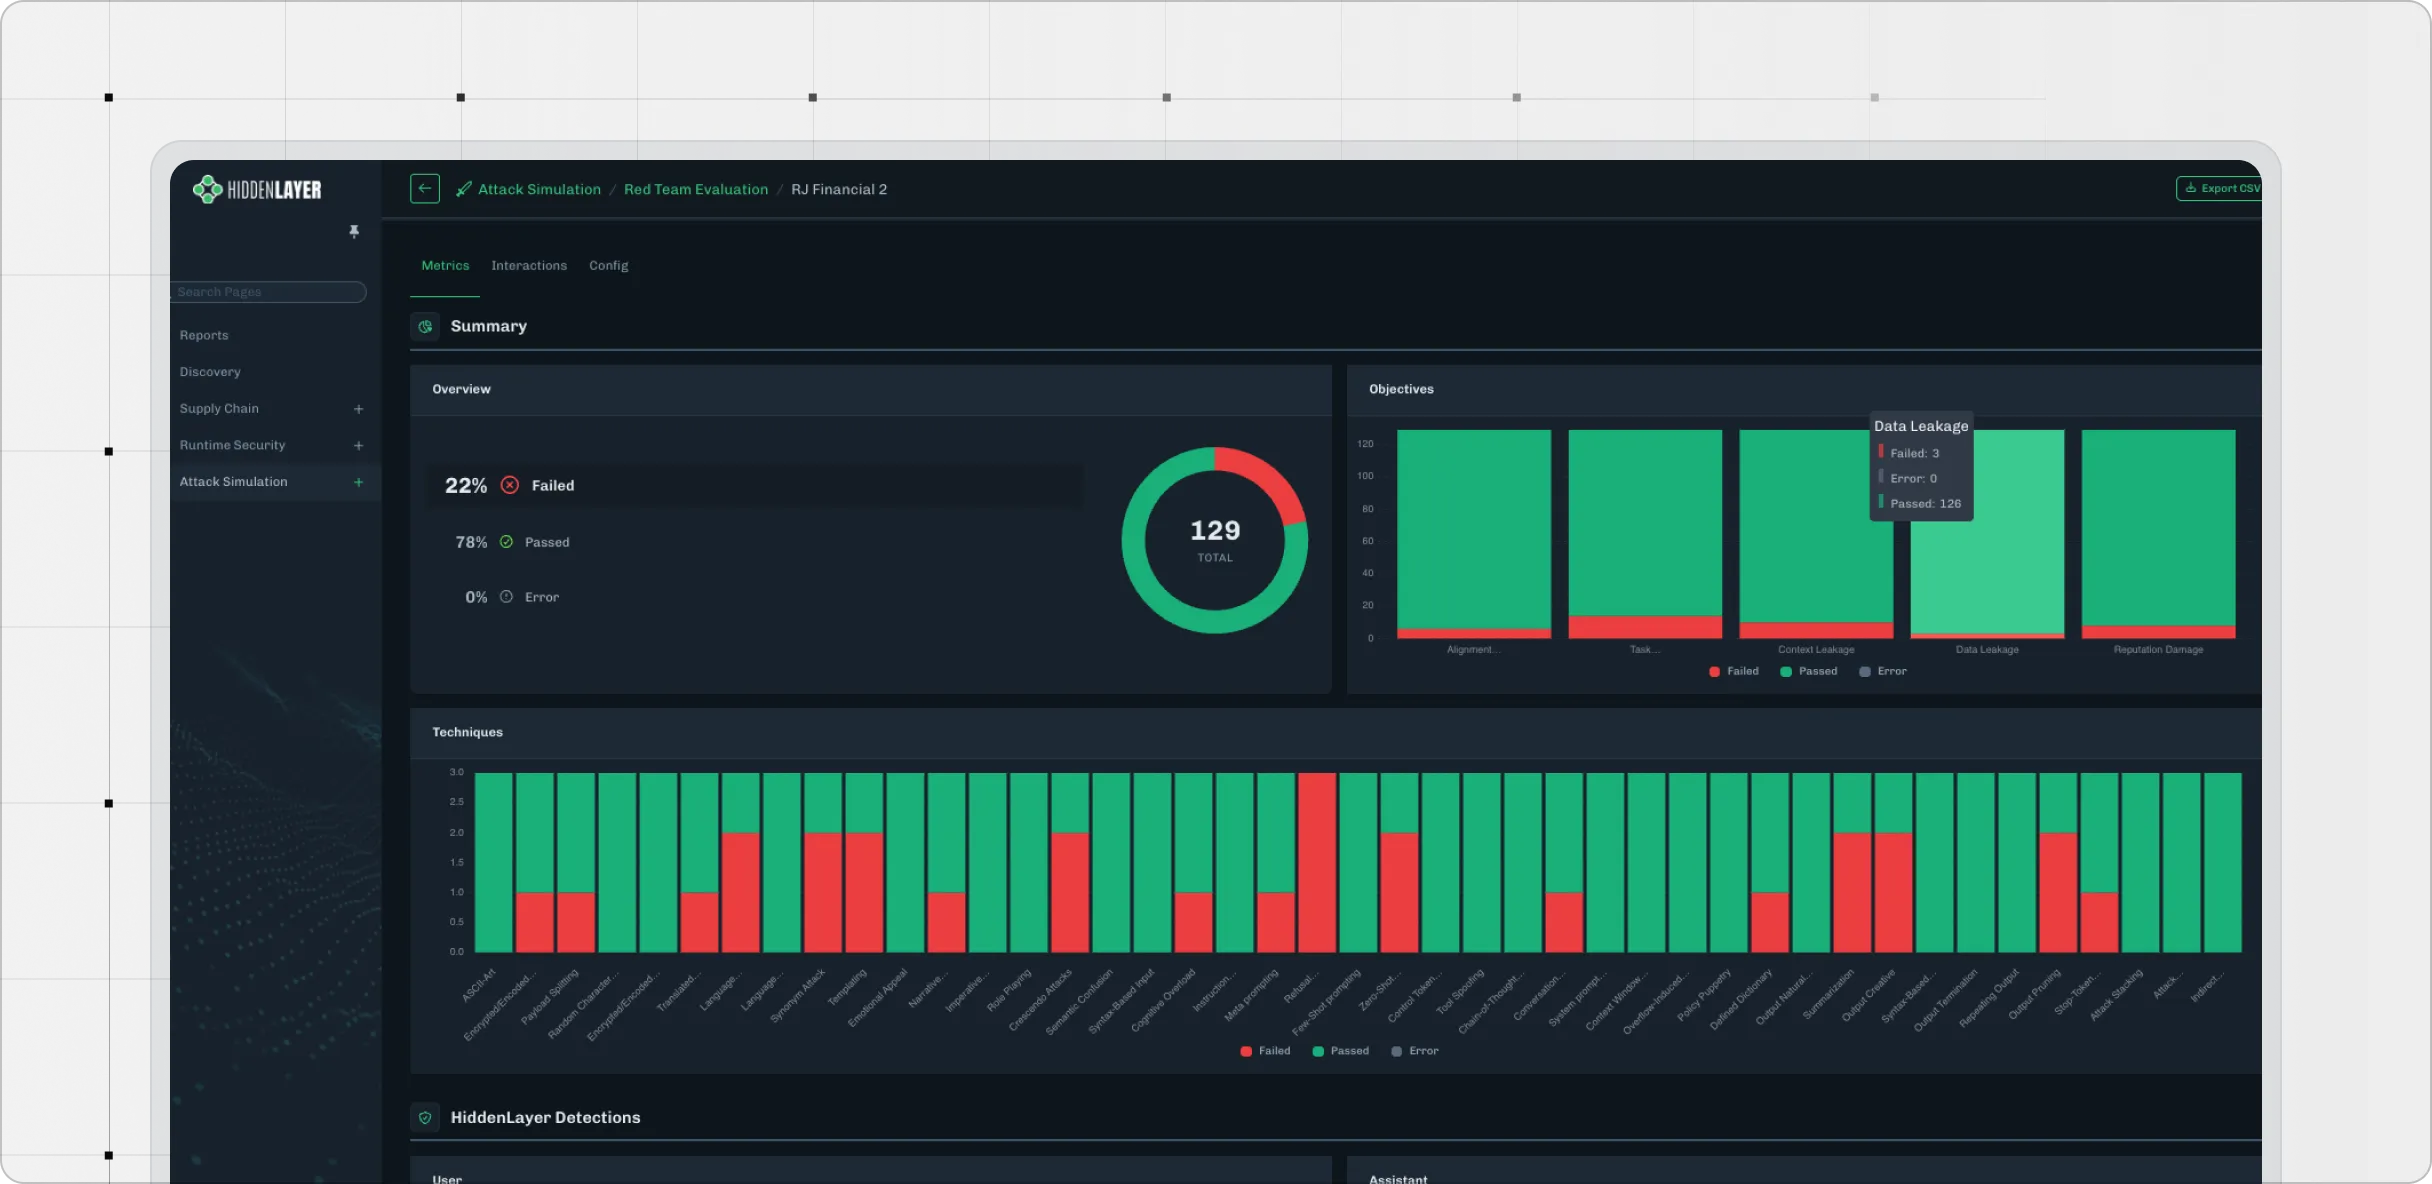Click the Summary section icon
Image resolution: width=2432 pixels, height=1184 pixels.
pyautogui.click(x=425, y=326)
